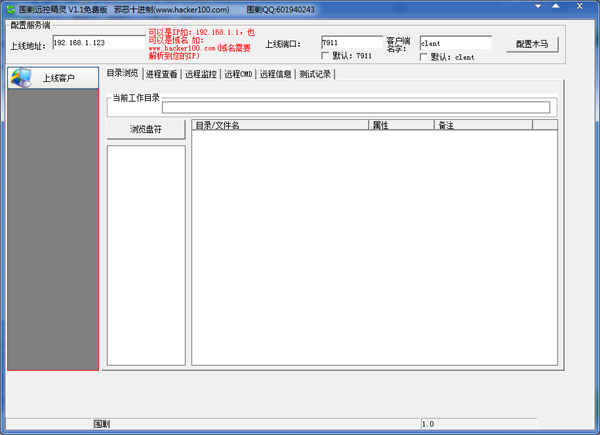
Task: Click the app icon in the title bar
Action: click(10, 9)
